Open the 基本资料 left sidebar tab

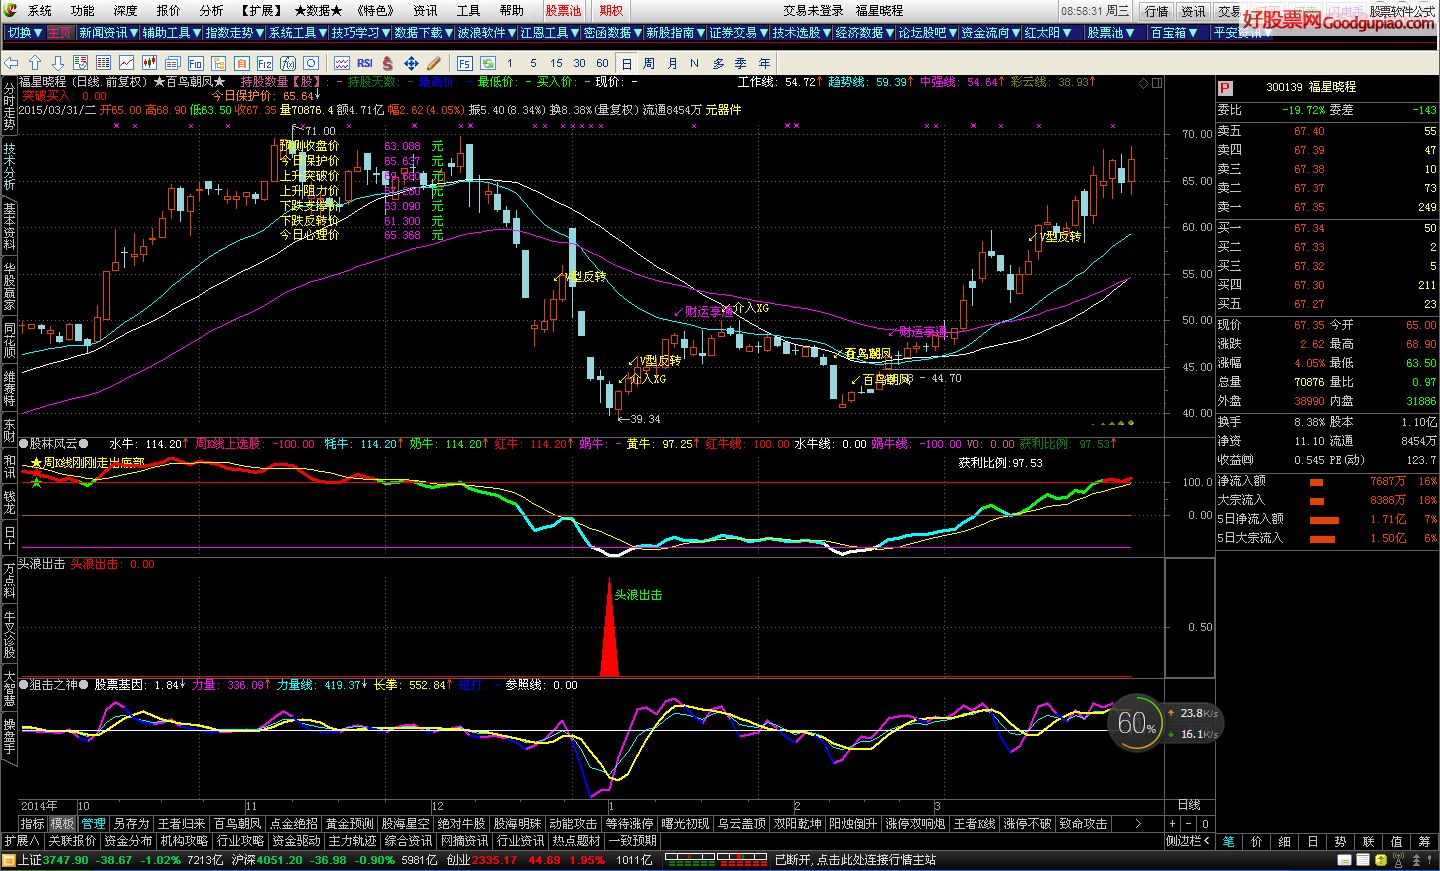9,226
